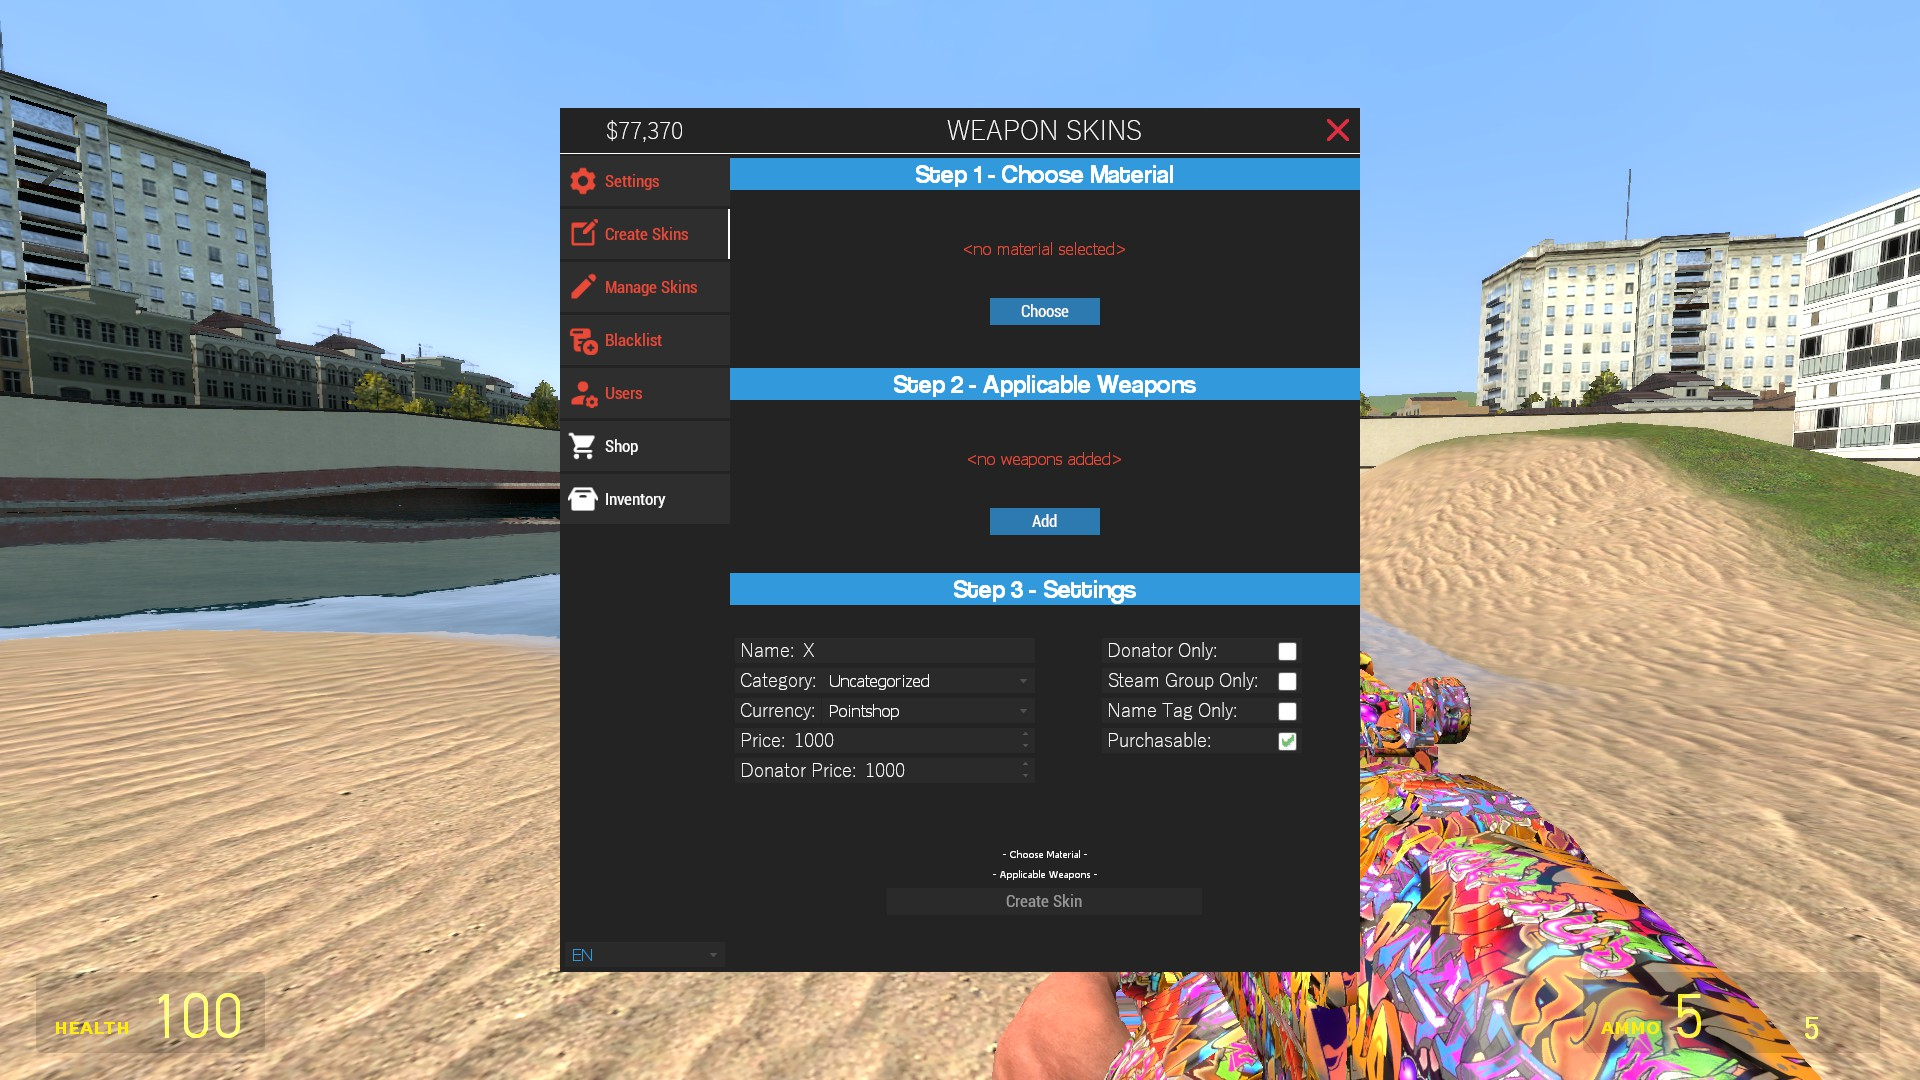The image size is (1920, 1080).
Task: Open the Shop label
Action: (621, 446)
